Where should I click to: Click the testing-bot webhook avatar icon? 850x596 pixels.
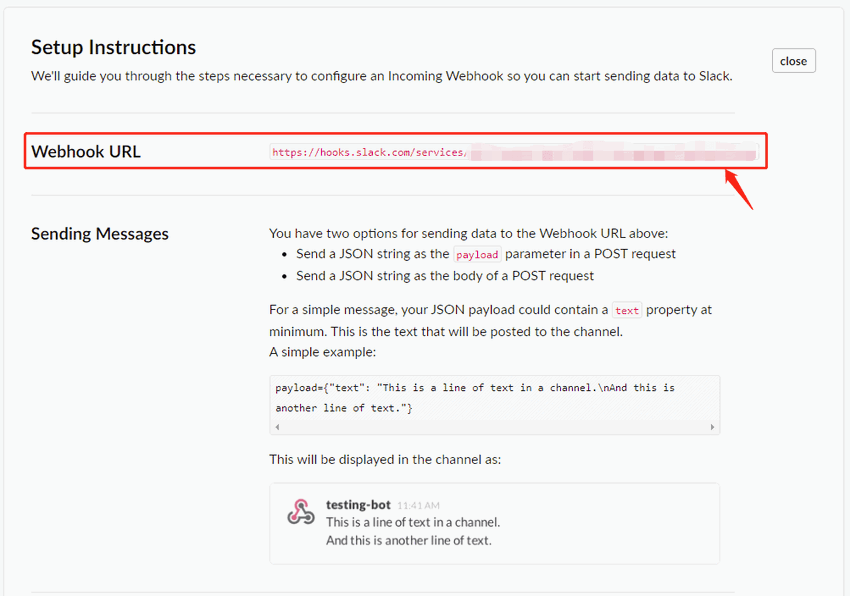(x=301, y=512)
